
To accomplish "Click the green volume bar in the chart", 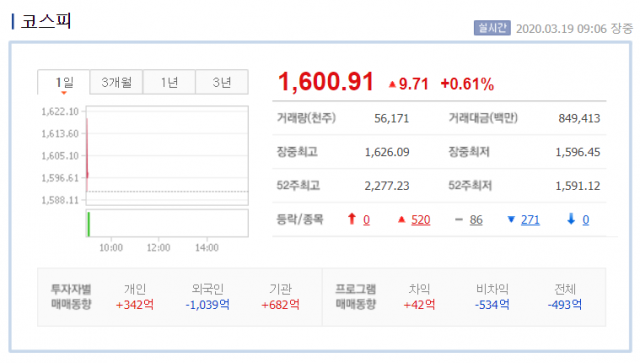I will [x=89, y=224].
